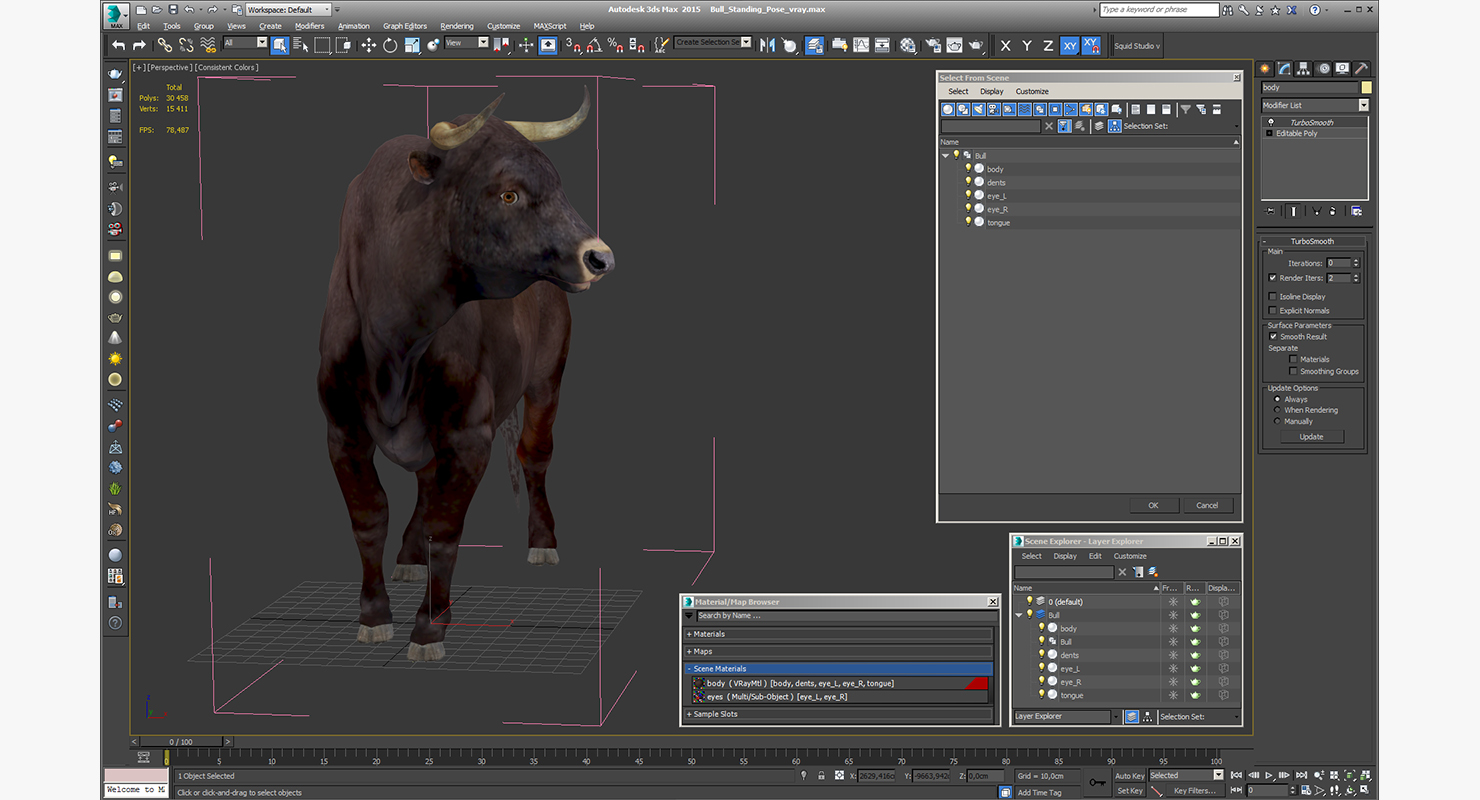Click the Play Animation button

pyautogui.click(x=1269, y=775)
